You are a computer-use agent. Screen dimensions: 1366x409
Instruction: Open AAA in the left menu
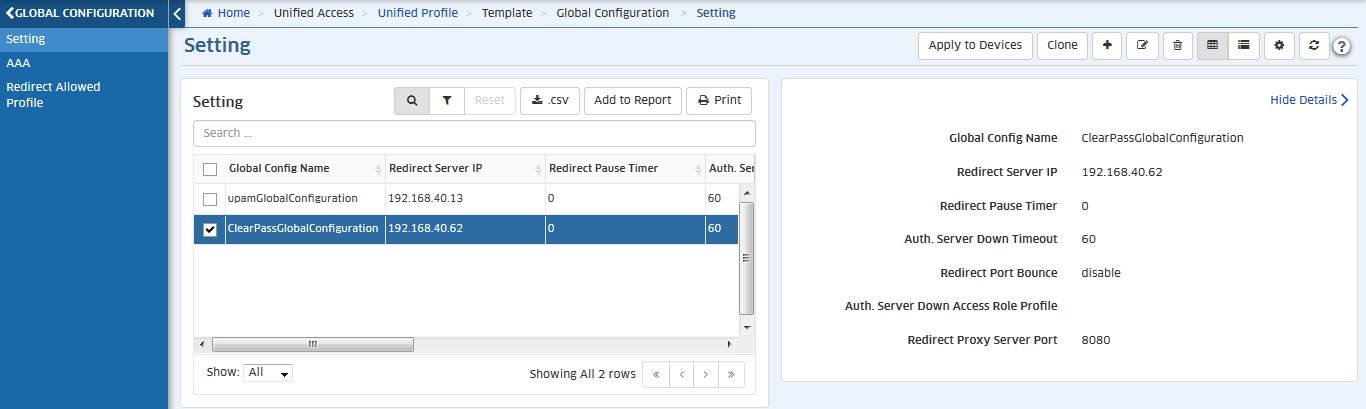point(18,63)
